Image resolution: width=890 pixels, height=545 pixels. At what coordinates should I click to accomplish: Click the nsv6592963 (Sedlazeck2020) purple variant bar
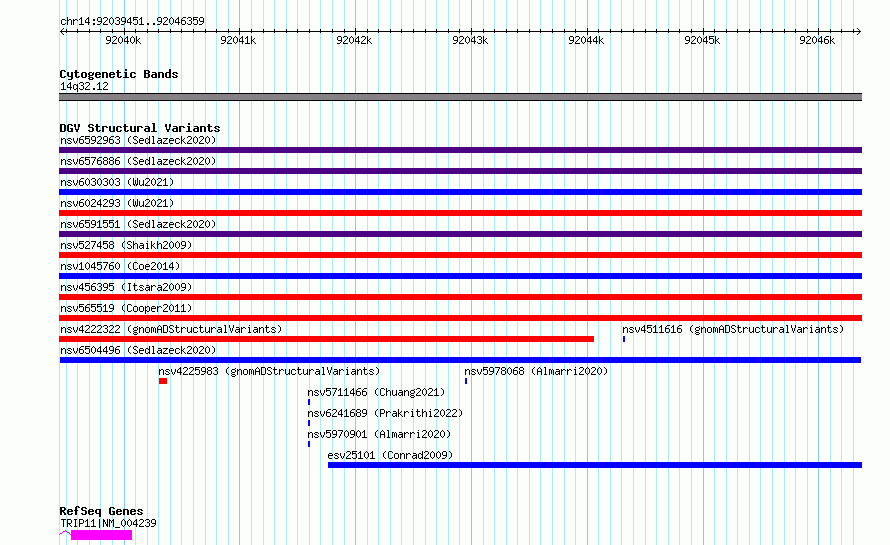click(x=460, y=150)
